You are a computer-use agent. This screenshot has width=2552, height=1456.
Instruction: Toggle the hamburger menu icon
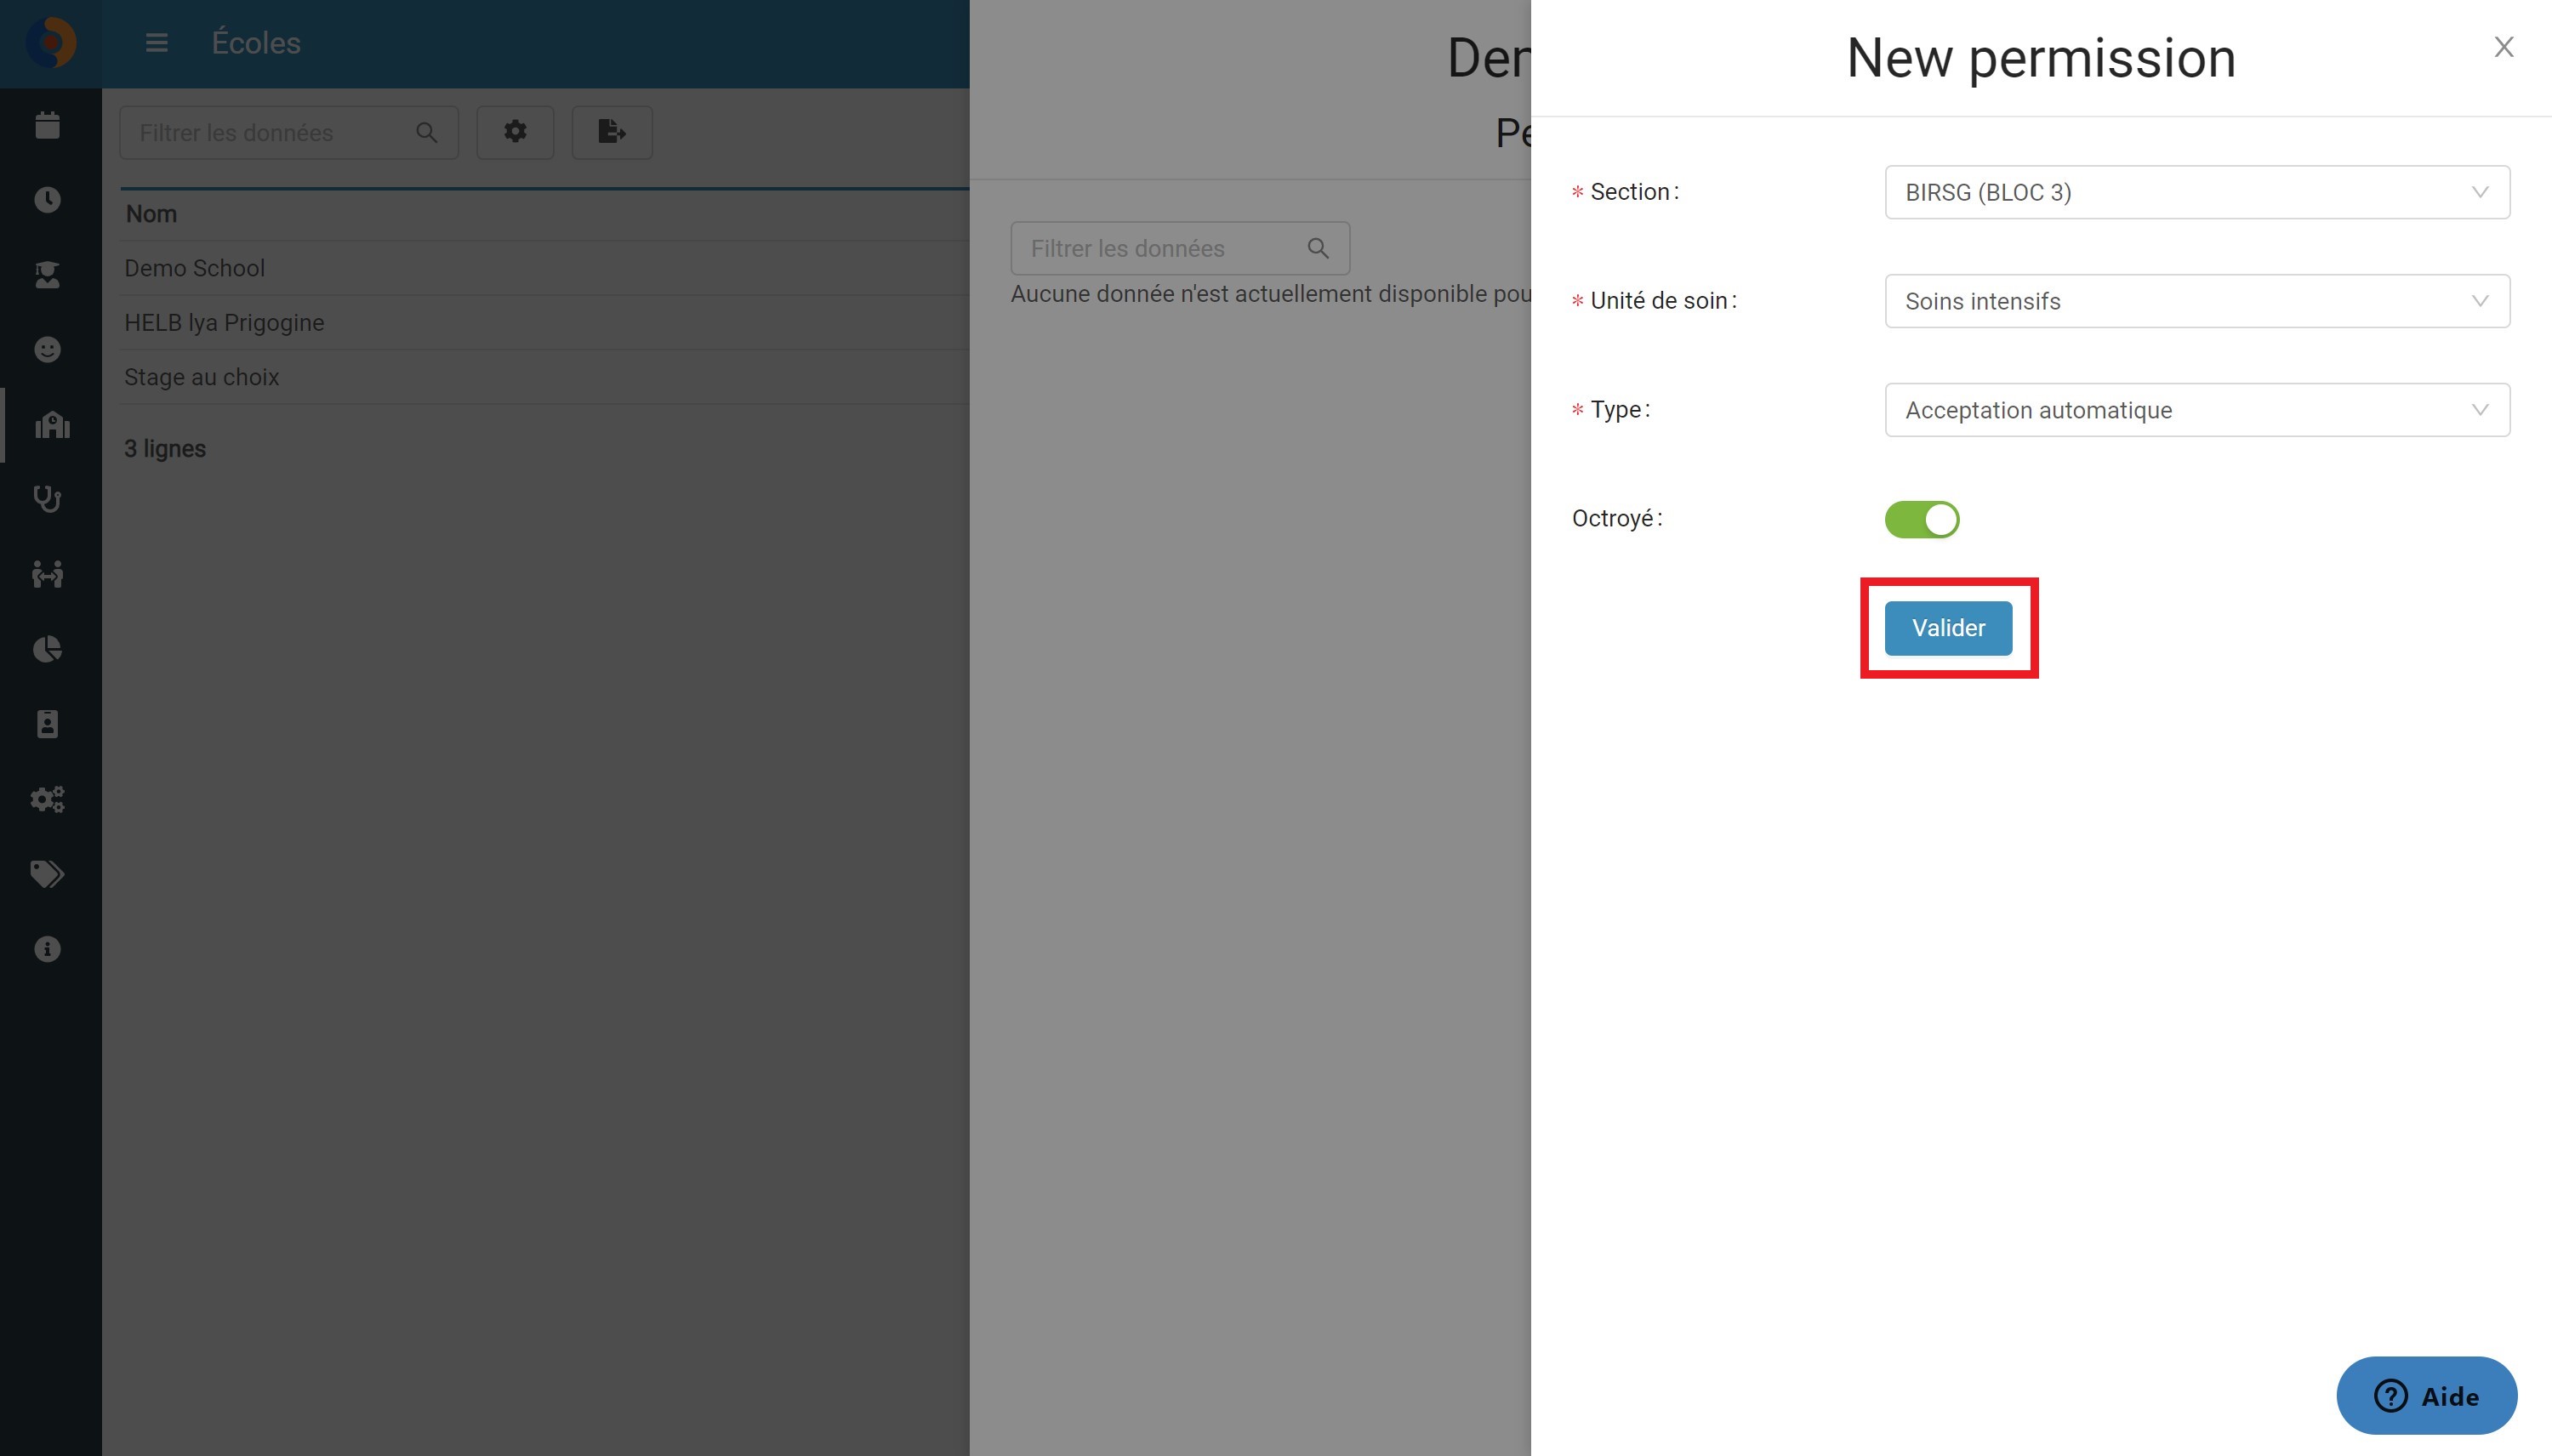(x=156, y=43)
